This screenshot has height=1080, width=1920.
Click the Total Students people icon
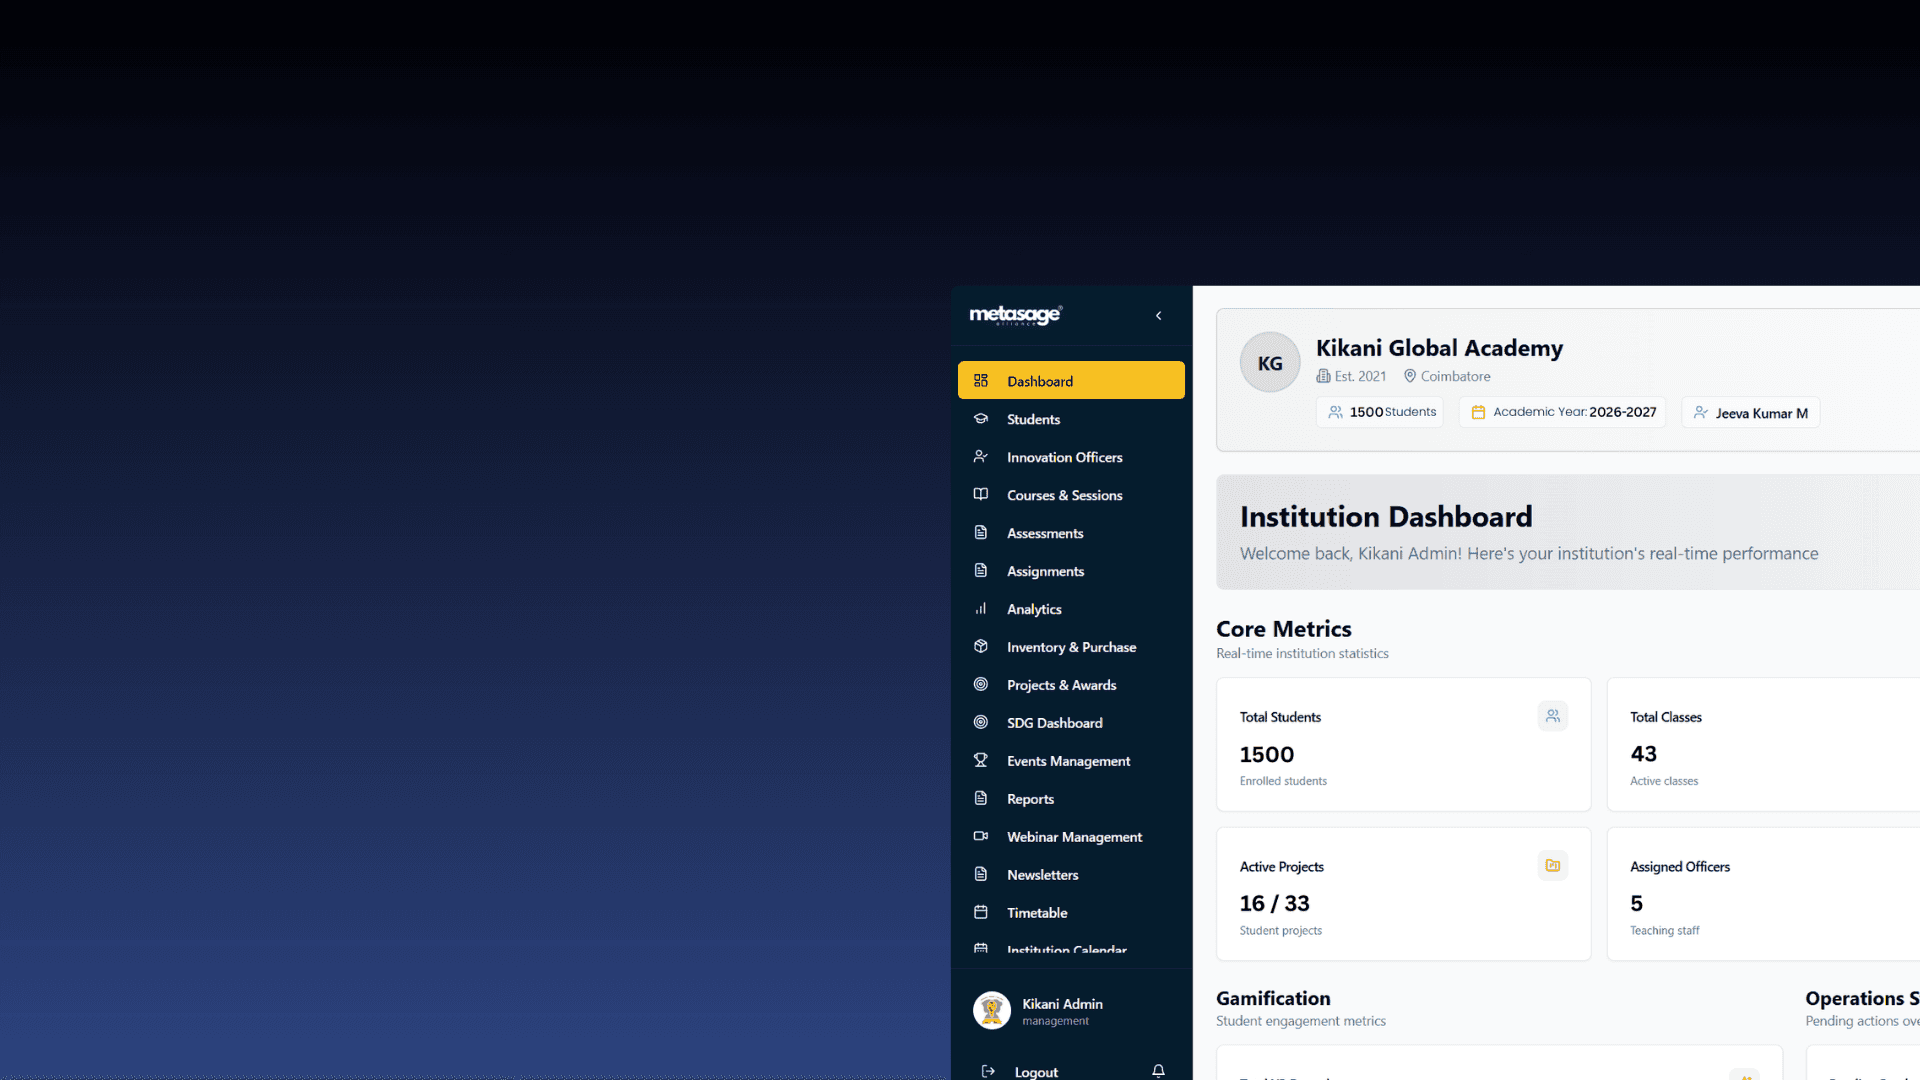pos(1552,716)
